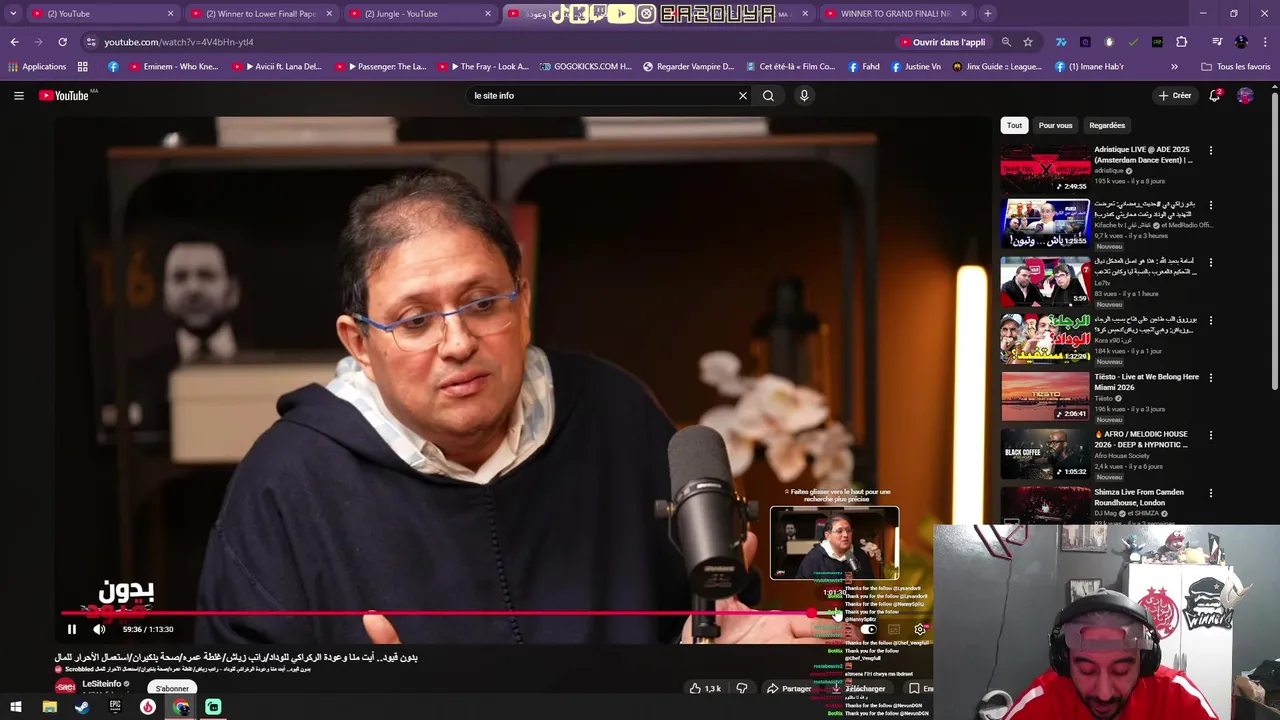Screen dimensions: 1280x720
Task: Open options menu for the Kifache tv video
Action: [x=1211, y=205]
